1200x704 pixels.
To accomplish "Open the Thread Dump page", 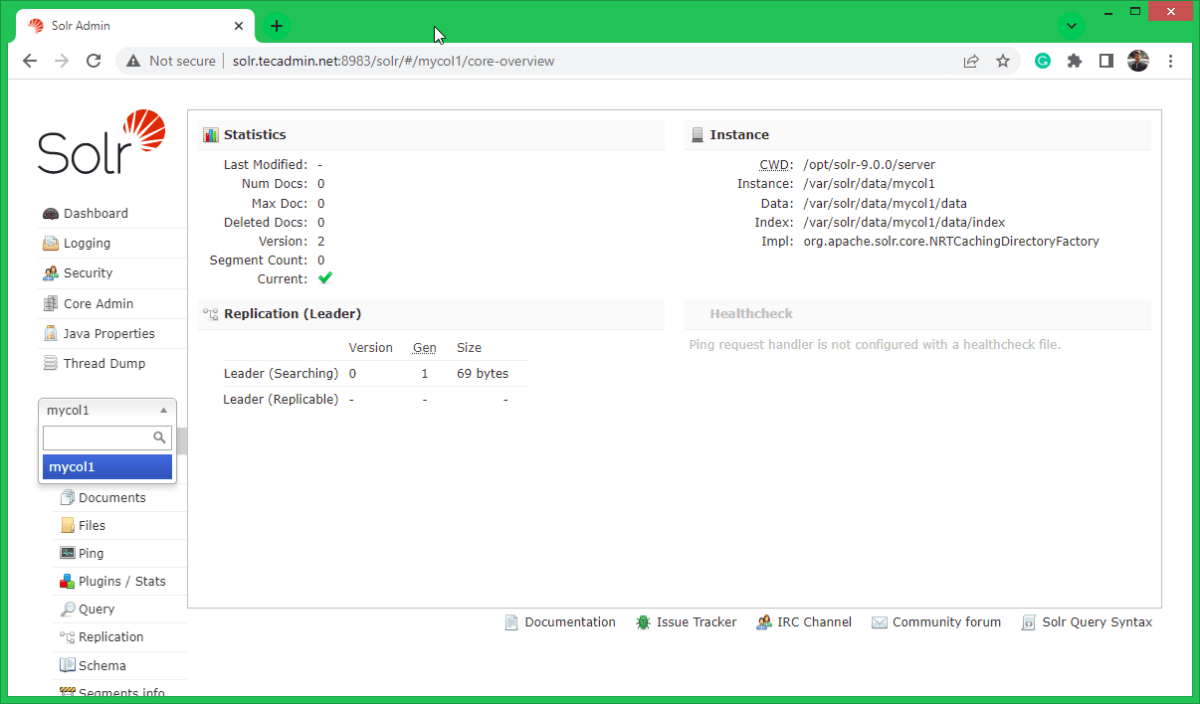I will point(104,363).
